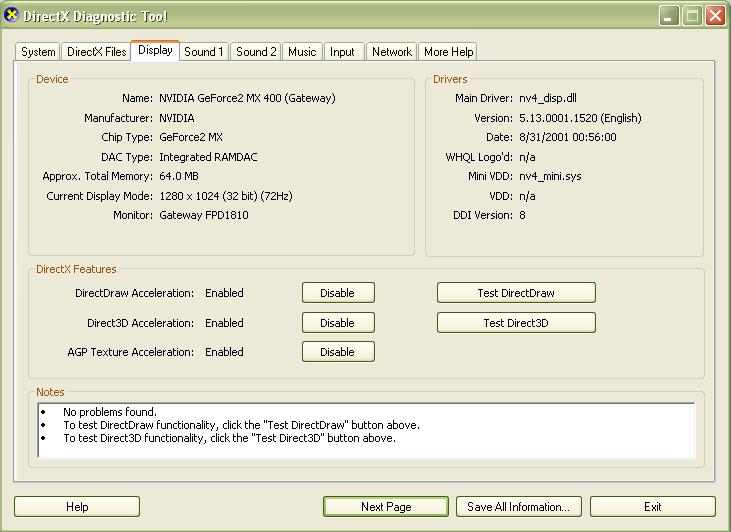Exit the DirectX Diagnostic Tool
Image resolution: width=731 pixels, height=532 pixels.
tap(653, 506)
